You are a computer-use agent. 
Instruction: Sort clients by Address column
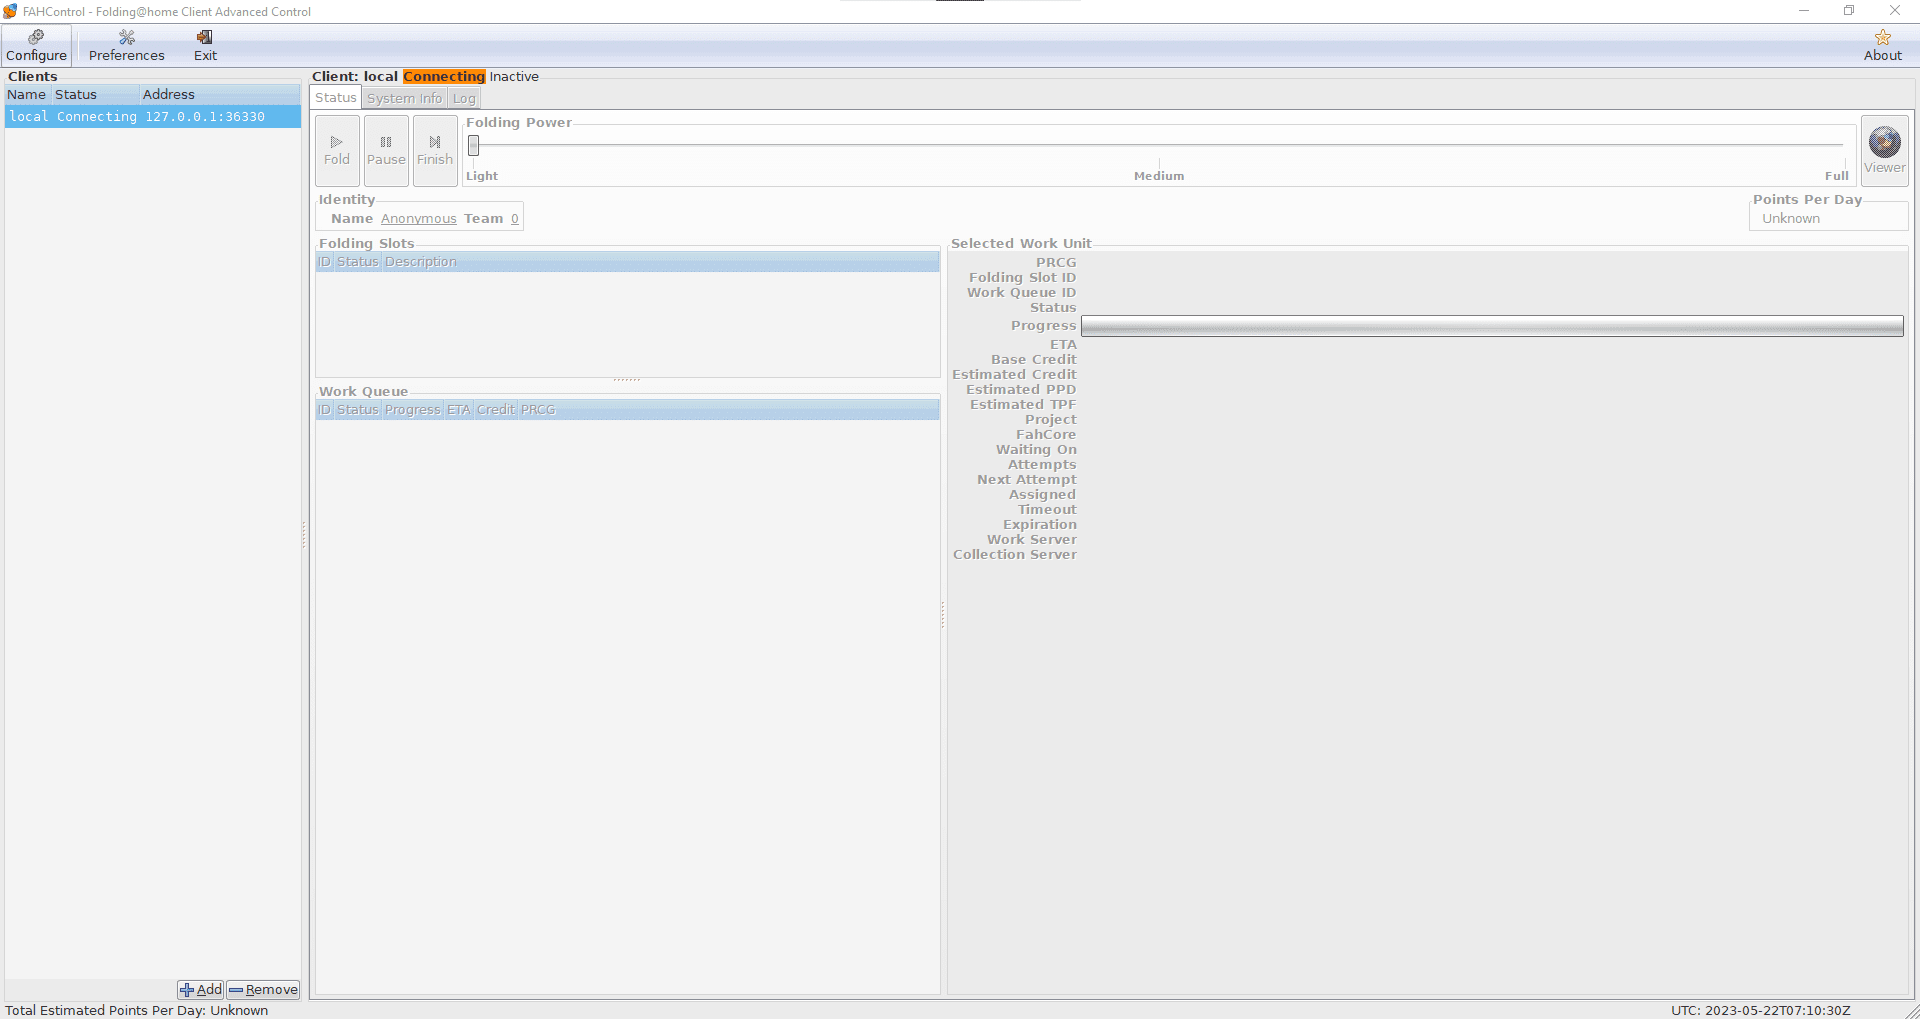[220, 95]
